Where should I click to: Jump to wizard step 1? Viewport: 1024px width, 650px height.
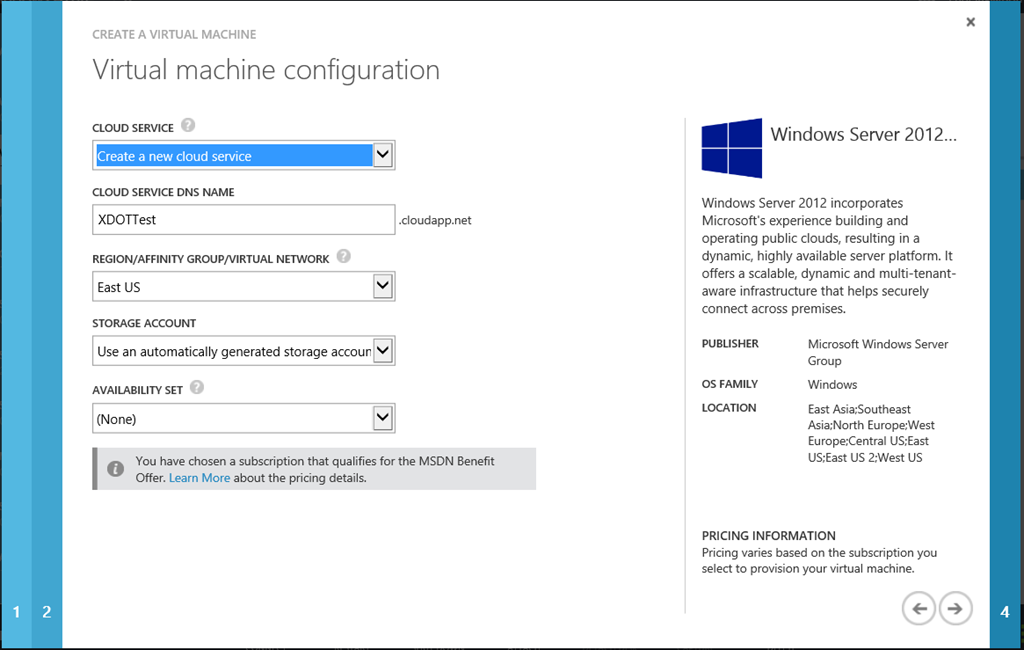click(x=16, y=612)
